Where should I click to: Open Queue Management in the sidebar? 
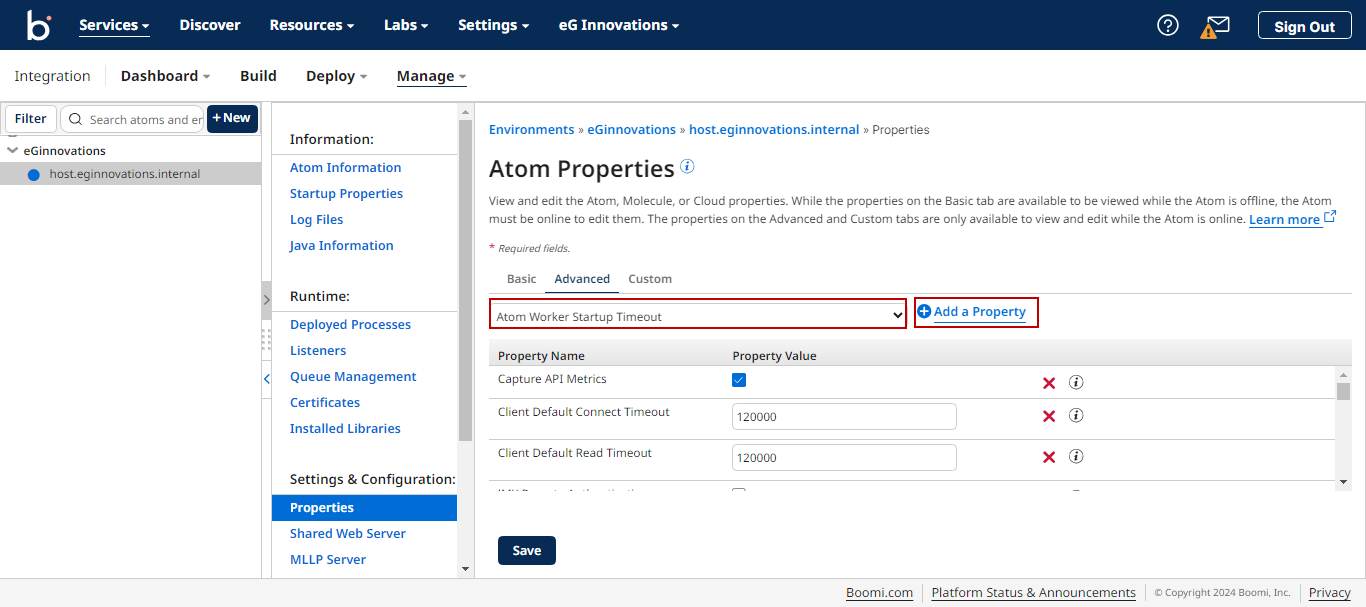(353, 377)
